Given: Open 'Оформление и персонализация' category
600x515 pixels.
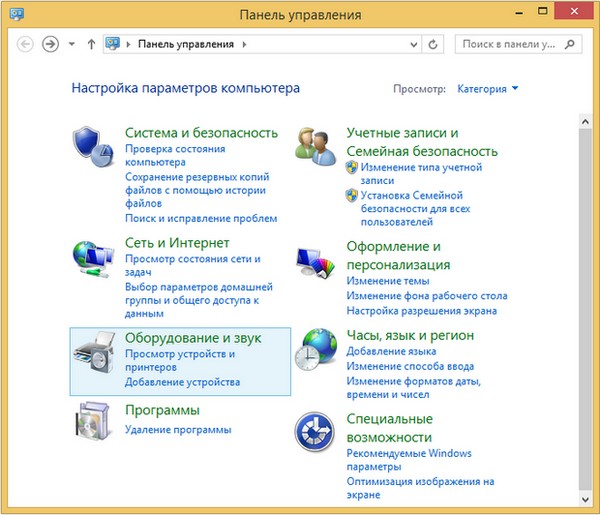Looking at the screenshot, I should point(398,256).
